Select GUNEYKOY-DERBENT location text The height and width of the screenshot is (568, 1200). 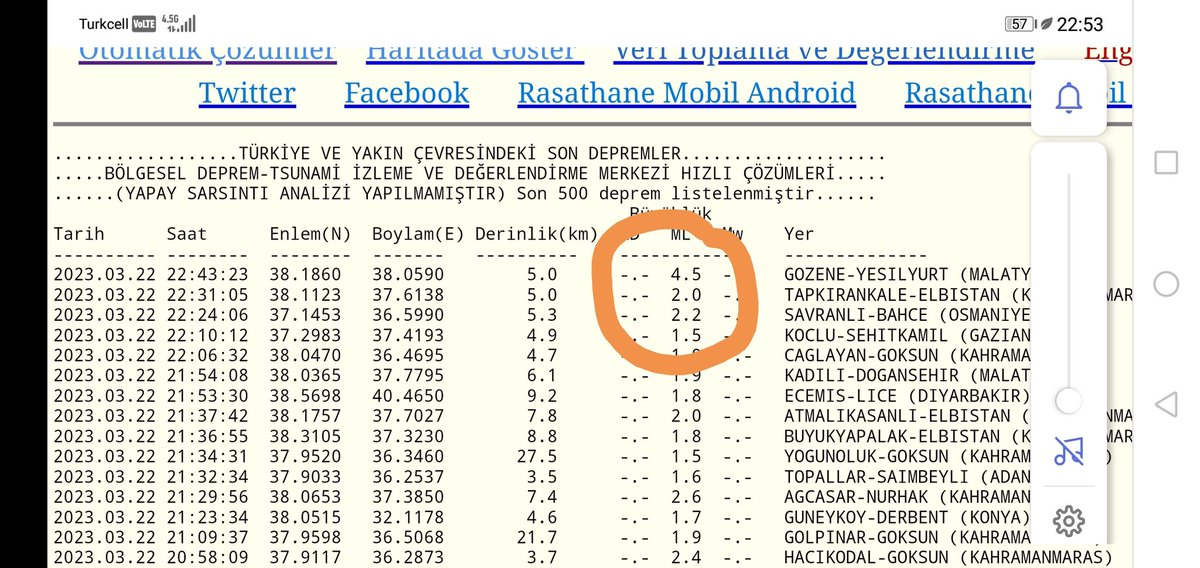[866, 516]
